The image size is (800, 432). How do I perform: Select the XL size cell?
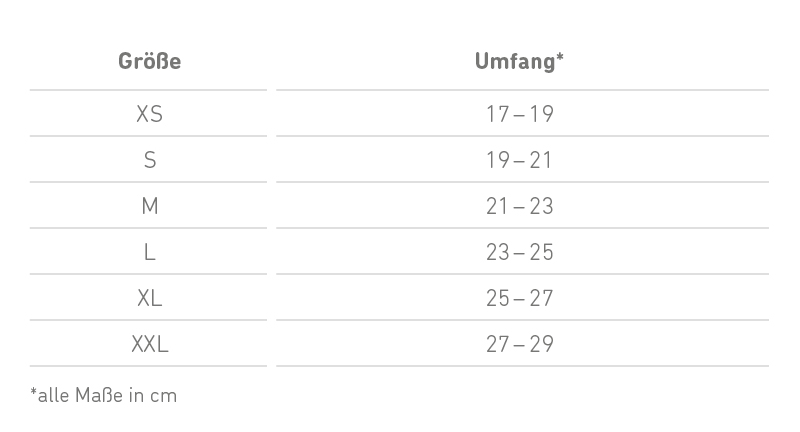click(x=149, y=298)
